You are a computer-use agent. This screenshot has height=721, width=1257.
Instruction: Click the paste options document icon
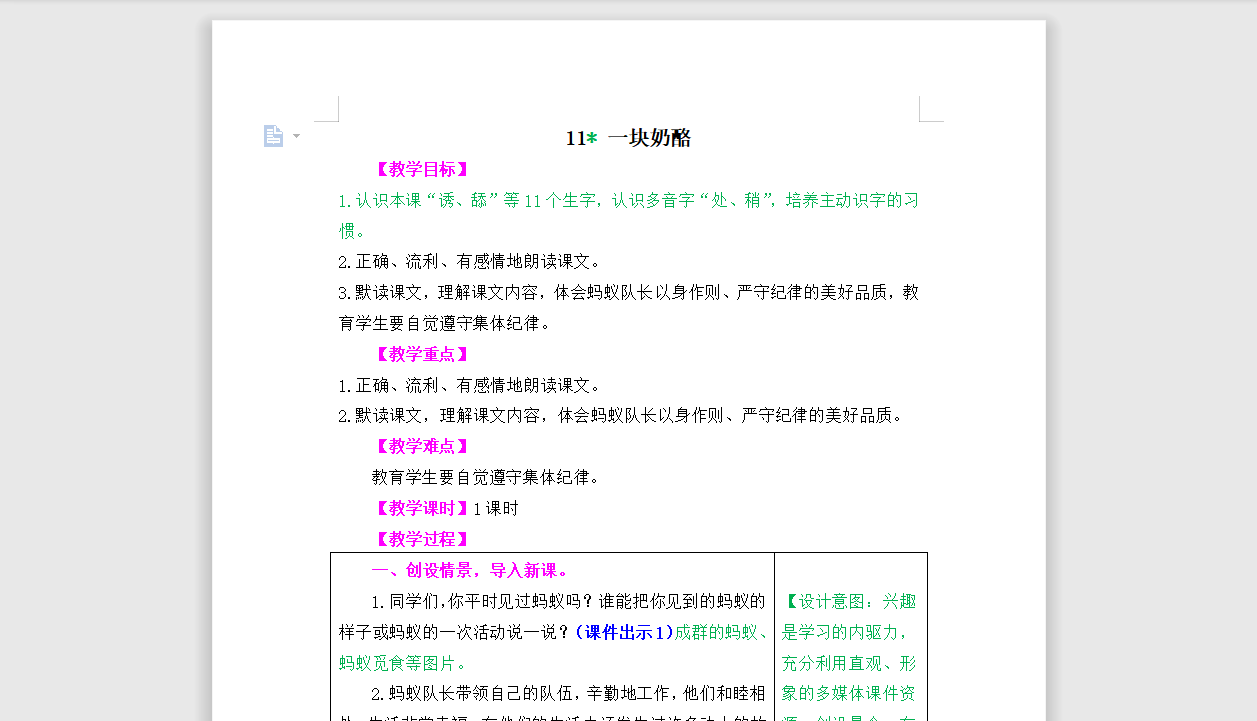(x=273, y=135)
